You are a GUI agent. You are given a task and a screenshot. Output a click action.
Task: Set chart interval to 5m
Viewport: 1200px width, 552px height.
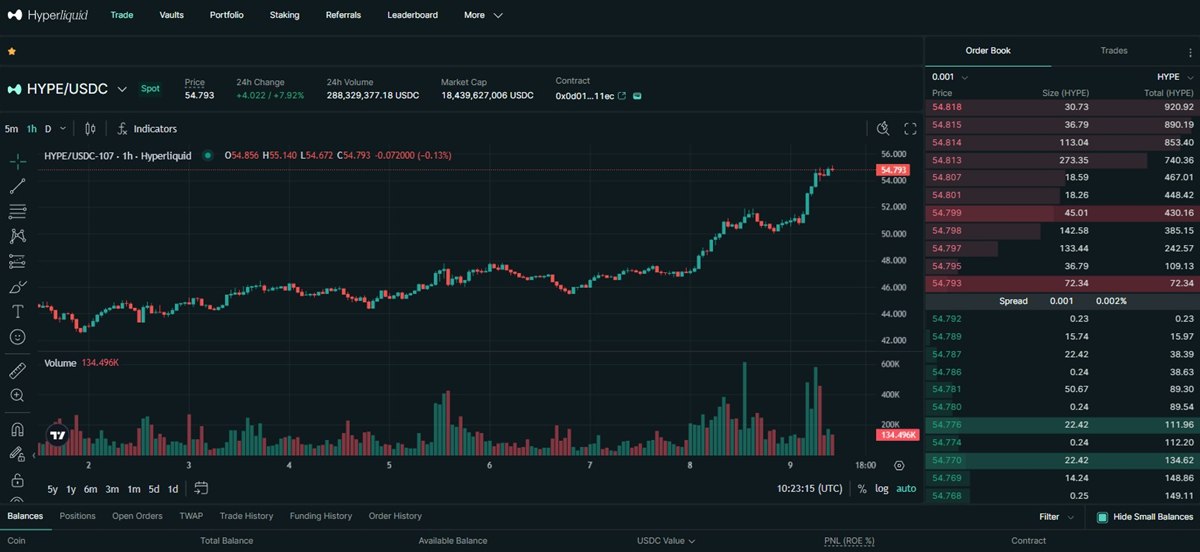(11, 128)
